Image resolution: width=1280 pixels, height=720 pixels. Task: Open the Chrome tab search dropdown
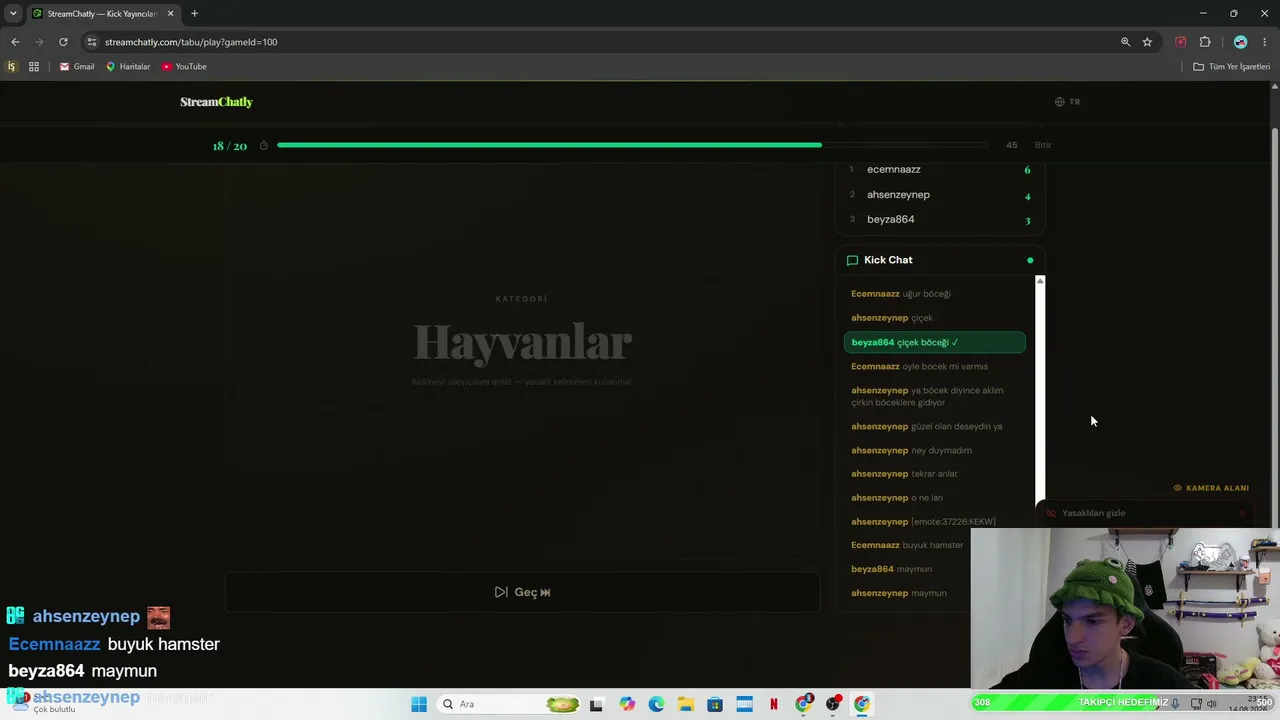pyautogui.click(x=13, y=13)
